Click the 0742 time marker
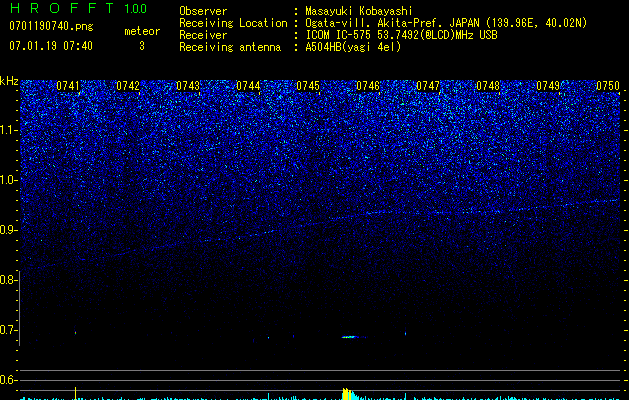This screenshot has width=629, height=400. tap(128, 86)
